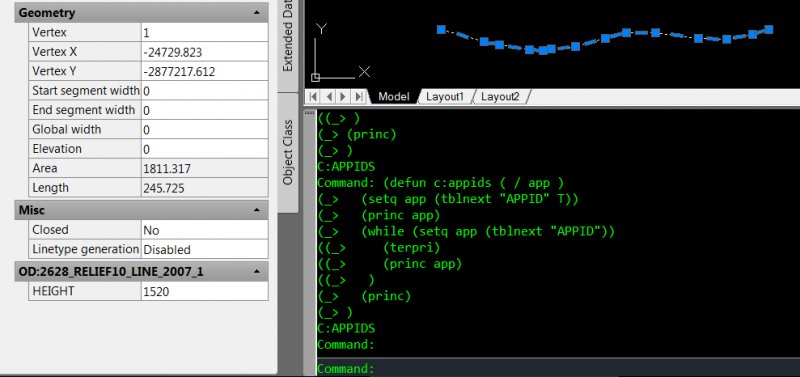Collapse the Misc section arrow
This screenshot has width=800, height=377.
(x=257, y=210)
